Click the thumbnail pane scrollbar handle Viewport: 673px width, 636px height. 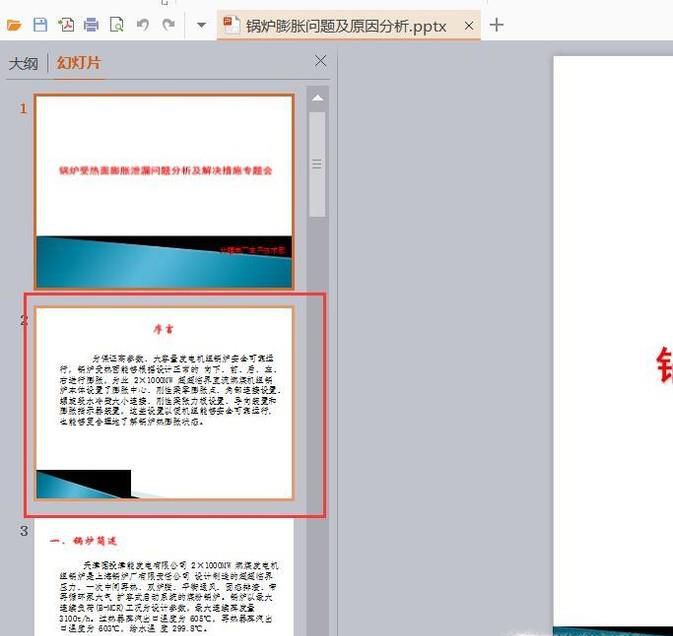317,164
